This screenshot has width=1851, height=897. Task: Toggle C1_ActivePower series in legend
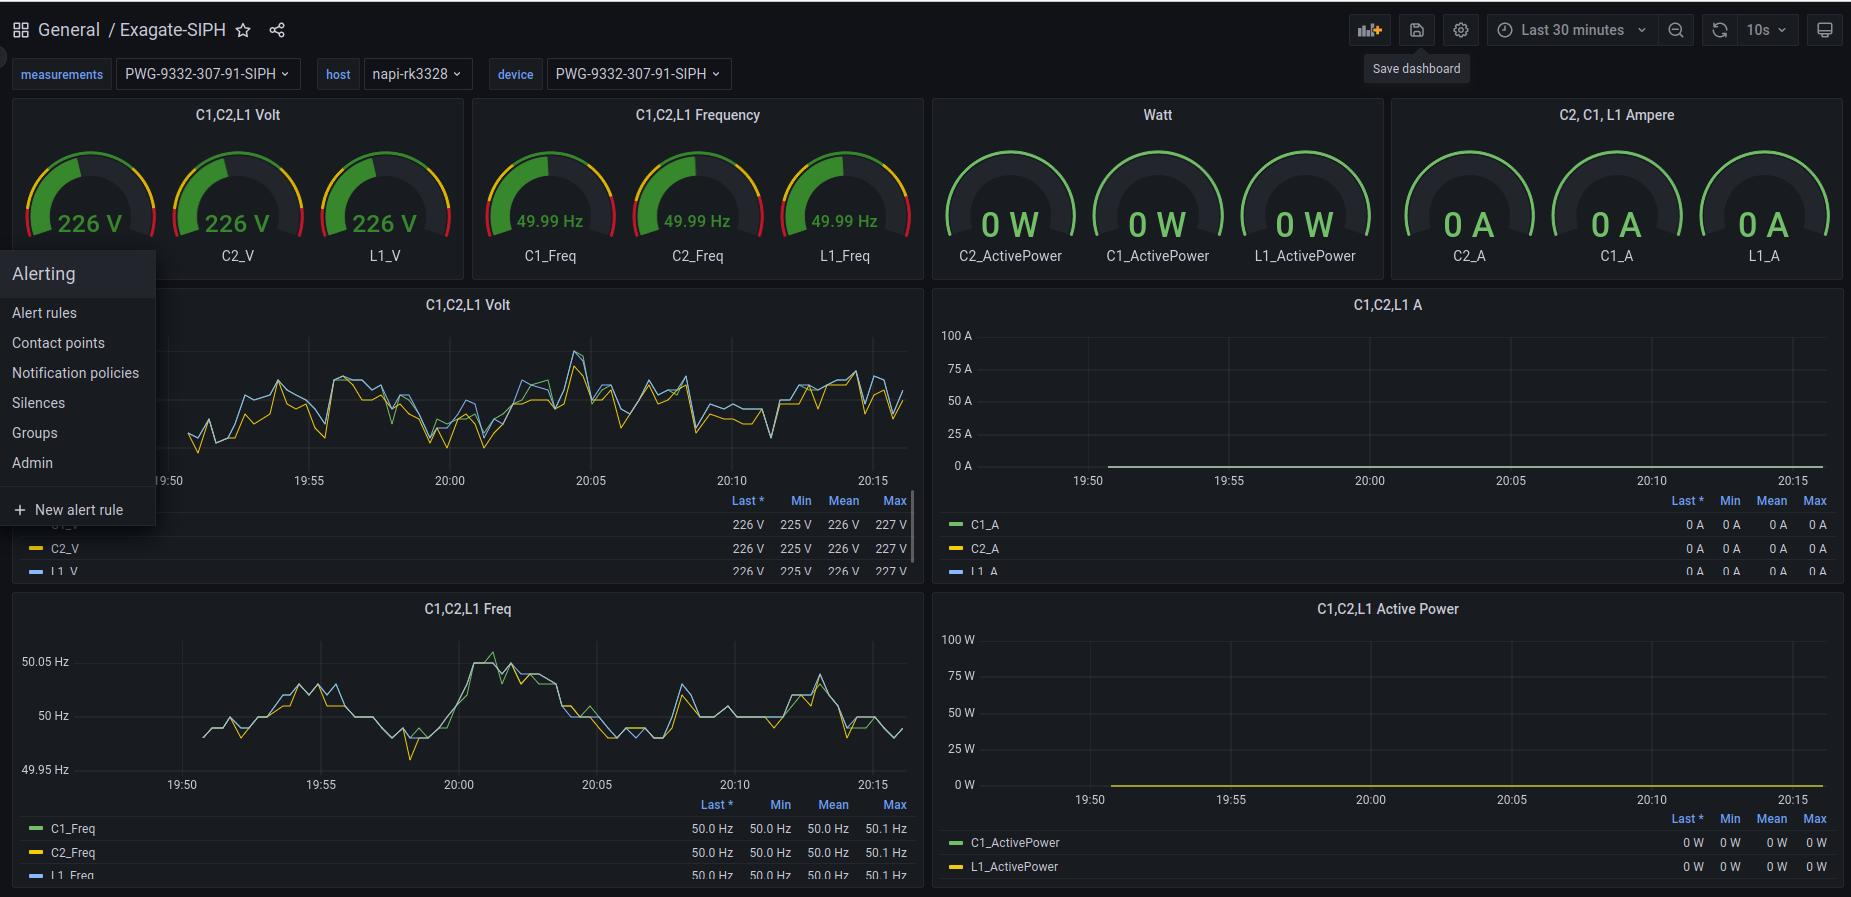(x=1014, y=843)
